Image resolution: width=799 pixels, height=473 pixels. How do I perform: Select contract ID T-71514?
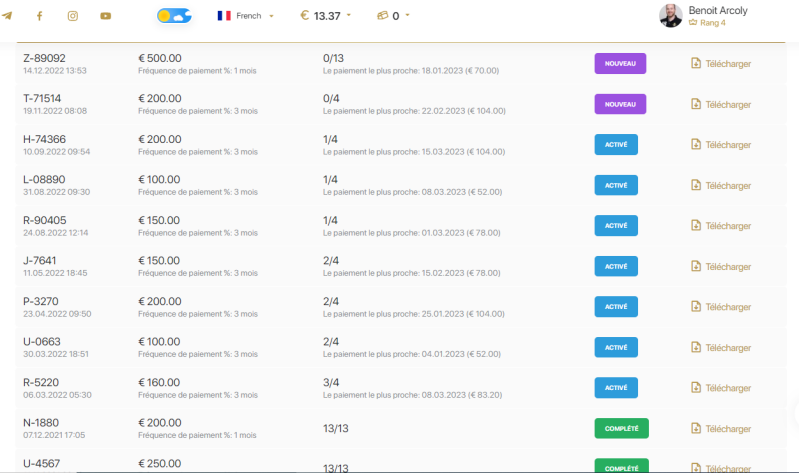42,98
